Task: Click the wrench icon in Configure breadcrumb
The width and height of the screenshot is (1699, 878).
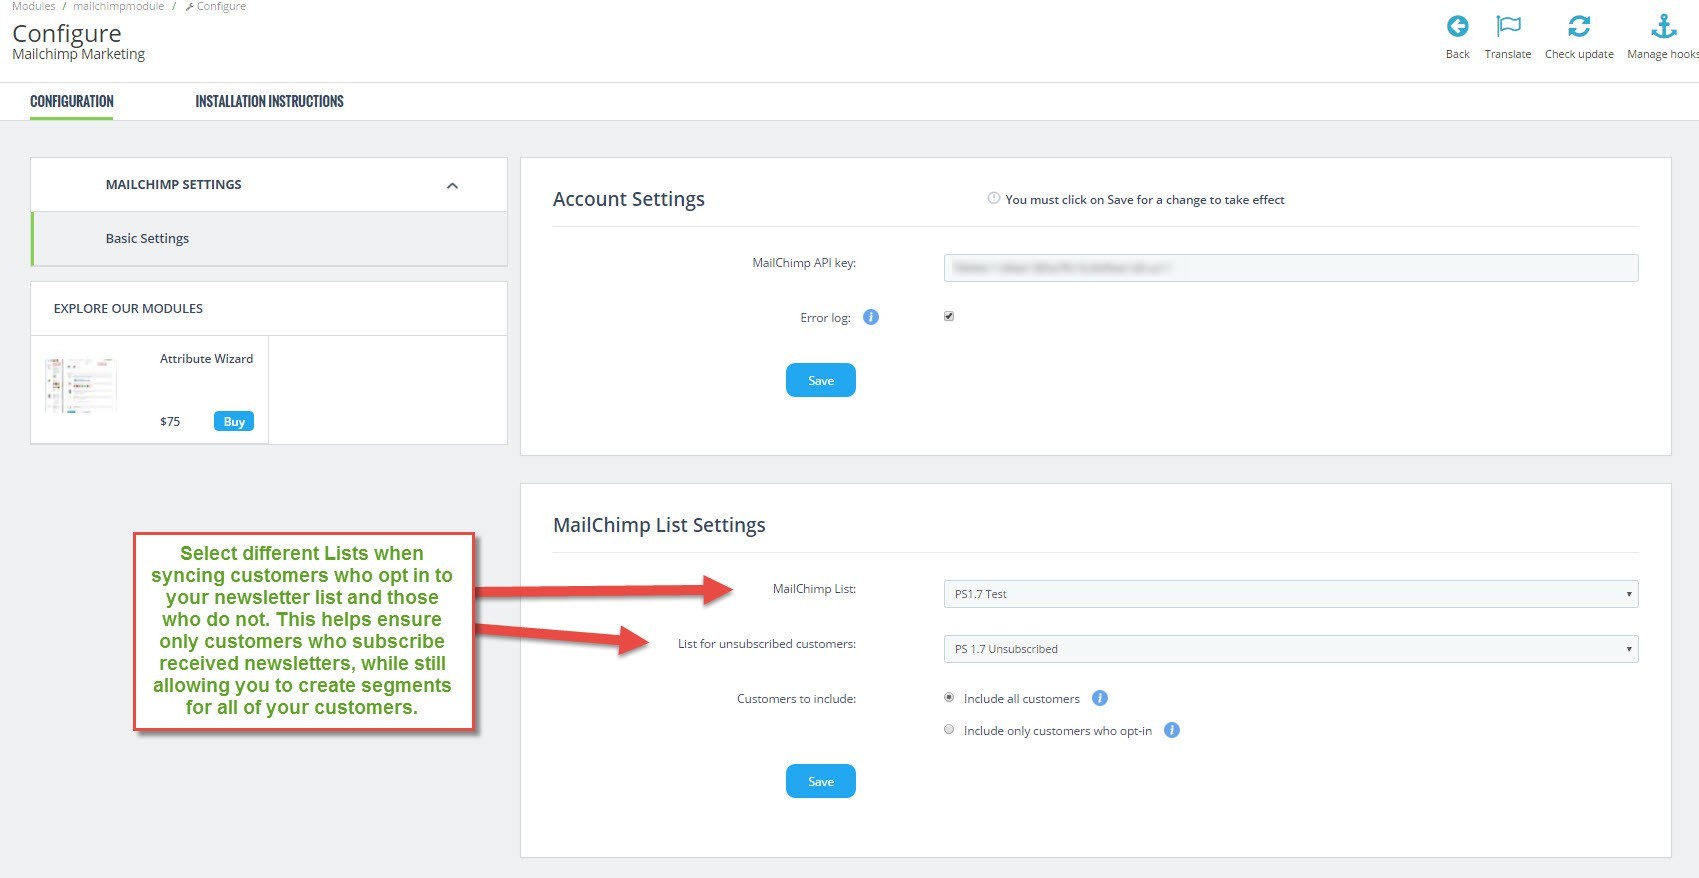Action: click(190, 7)
